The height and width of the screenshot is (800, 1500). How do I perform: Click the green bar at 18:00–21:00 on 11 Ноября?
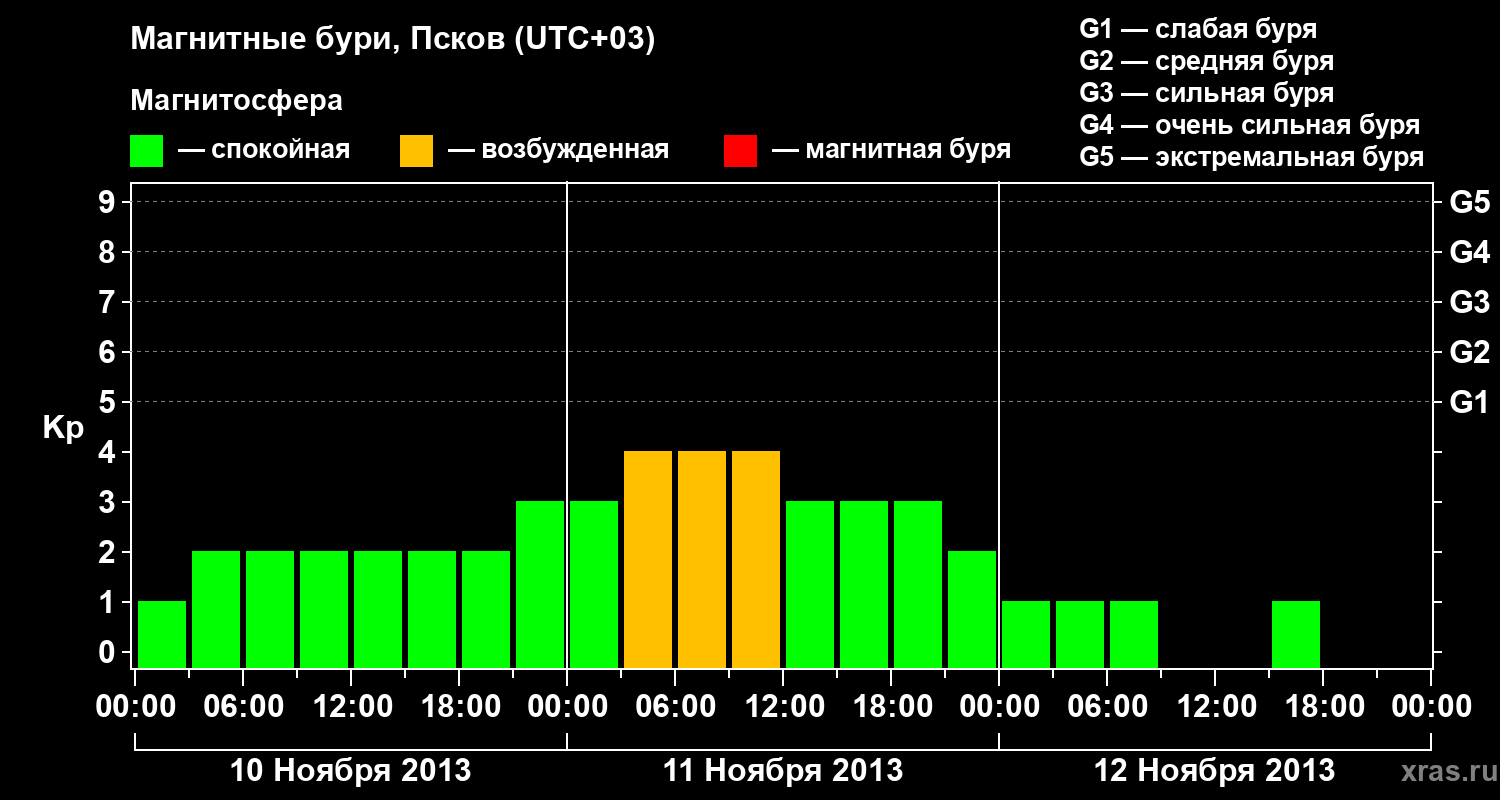pos(918,584)
